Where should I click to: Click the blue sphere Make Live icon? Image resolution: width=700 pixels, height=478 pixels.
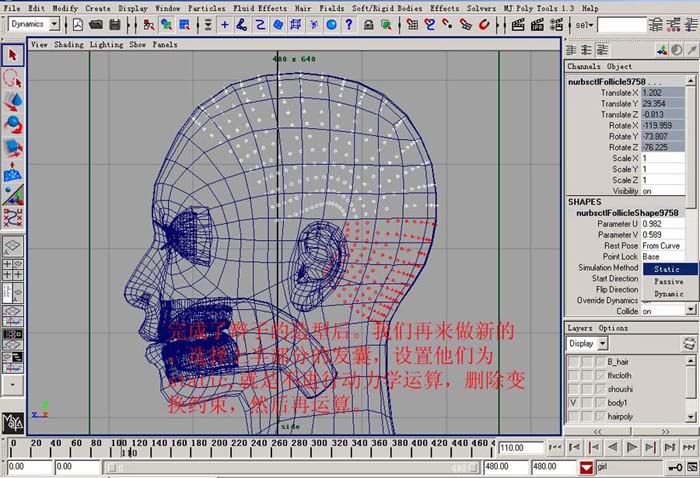[x=331, y=25]
